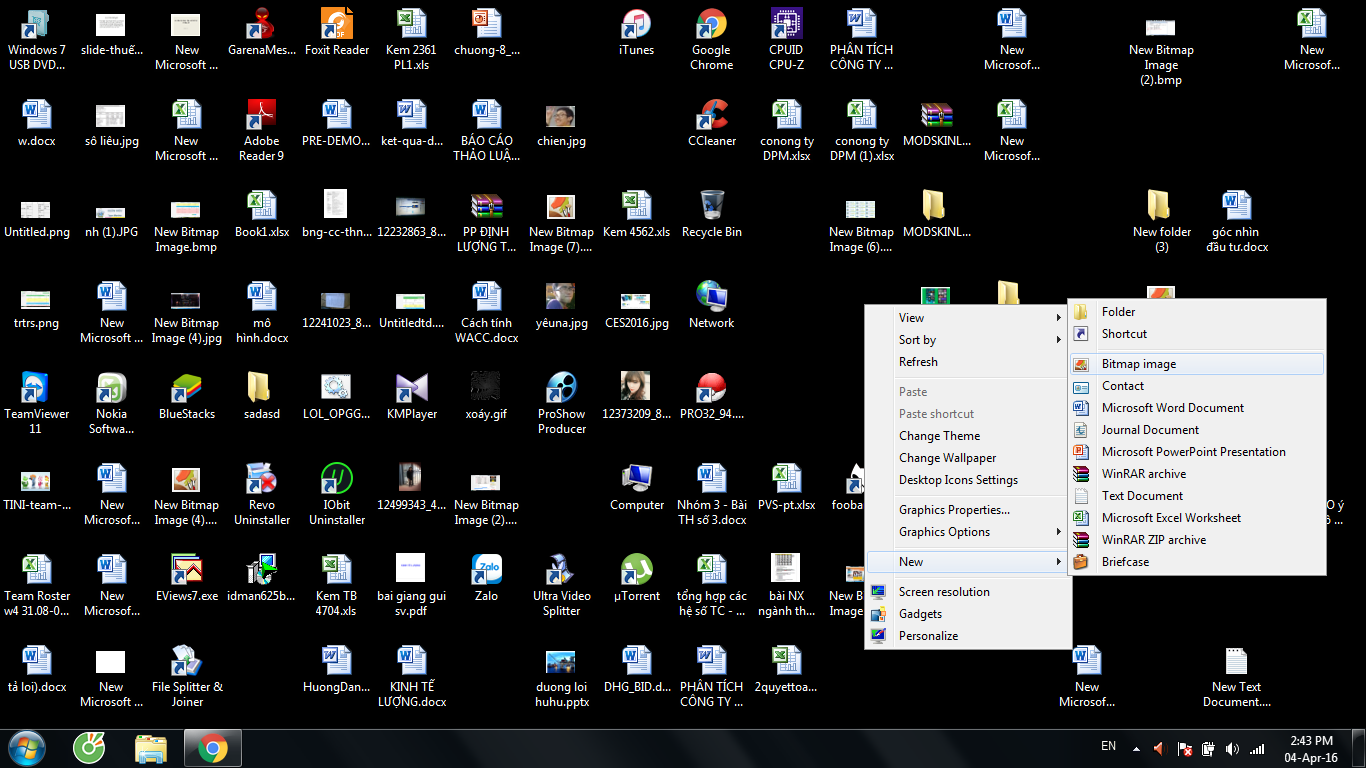Choose Refresh in the context menu
The height and width of the screenshot is (768, 1366).
point(968,362)
